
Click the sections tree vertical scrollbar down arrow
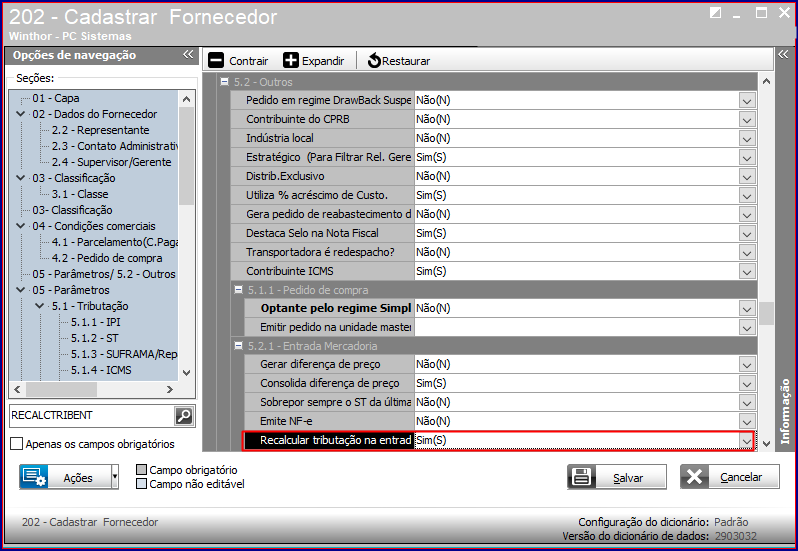(x=186, y=372)
